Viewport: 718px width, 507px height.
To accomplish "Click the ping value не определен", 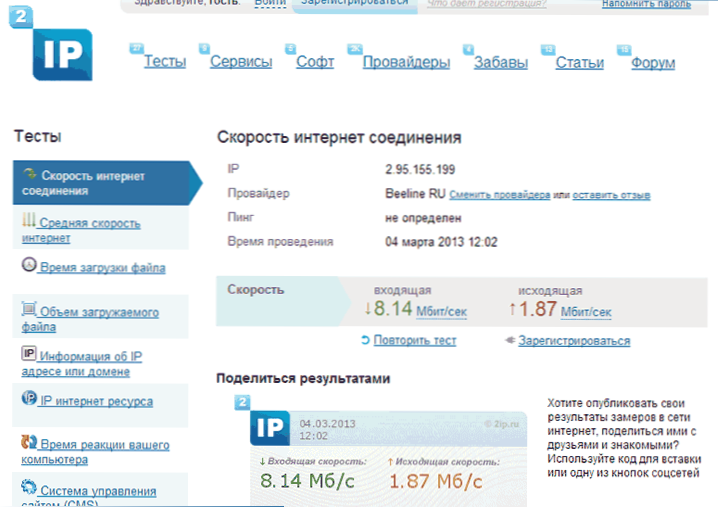I will point(423,218).
